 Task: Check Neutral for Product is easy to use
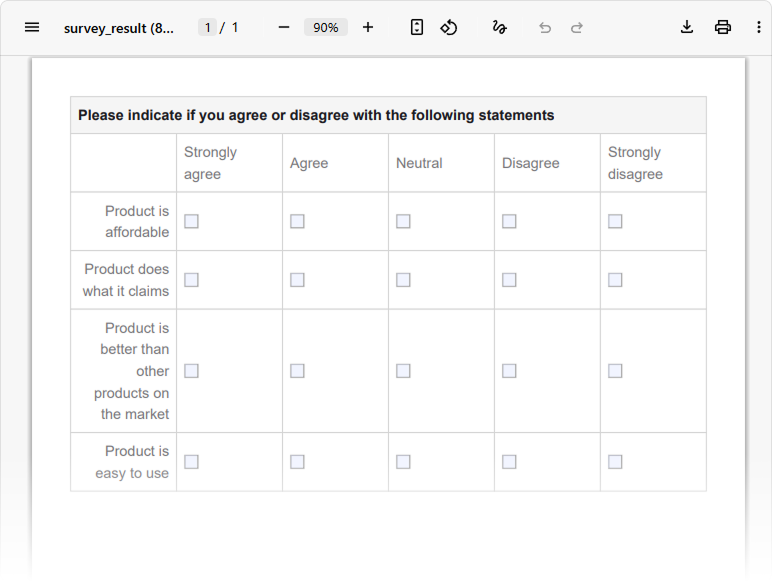click(403, 462)
